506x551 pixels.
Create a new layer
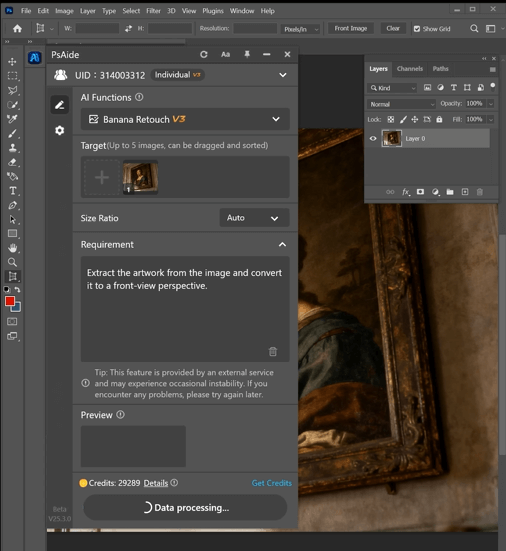pyautogui.click(x=465, y=192)
